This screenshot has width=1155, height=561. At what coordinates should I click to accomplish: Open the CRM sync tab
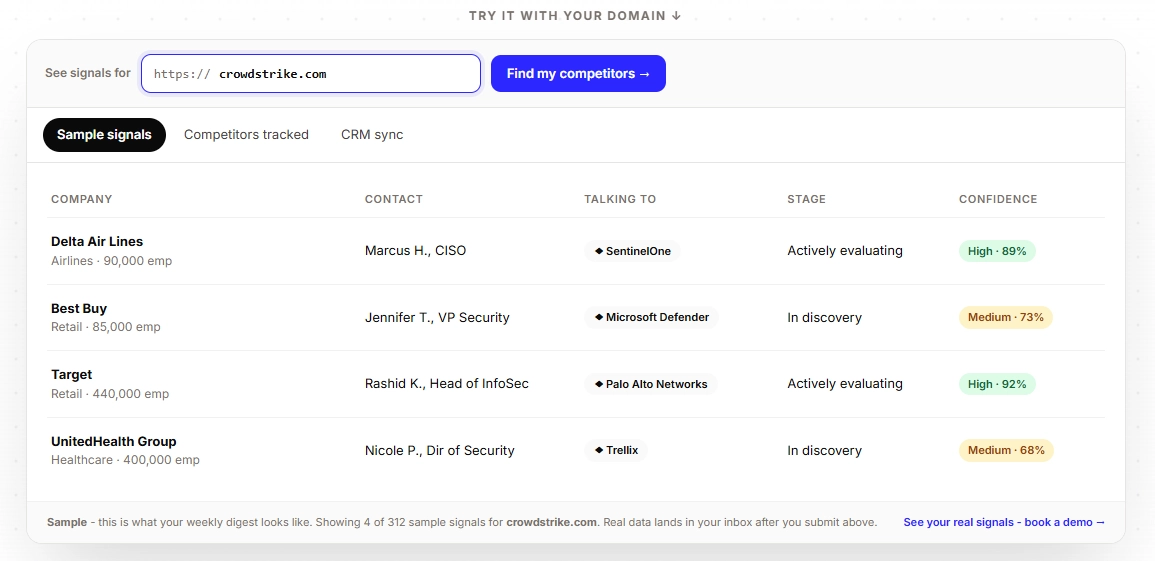point(372,135)
